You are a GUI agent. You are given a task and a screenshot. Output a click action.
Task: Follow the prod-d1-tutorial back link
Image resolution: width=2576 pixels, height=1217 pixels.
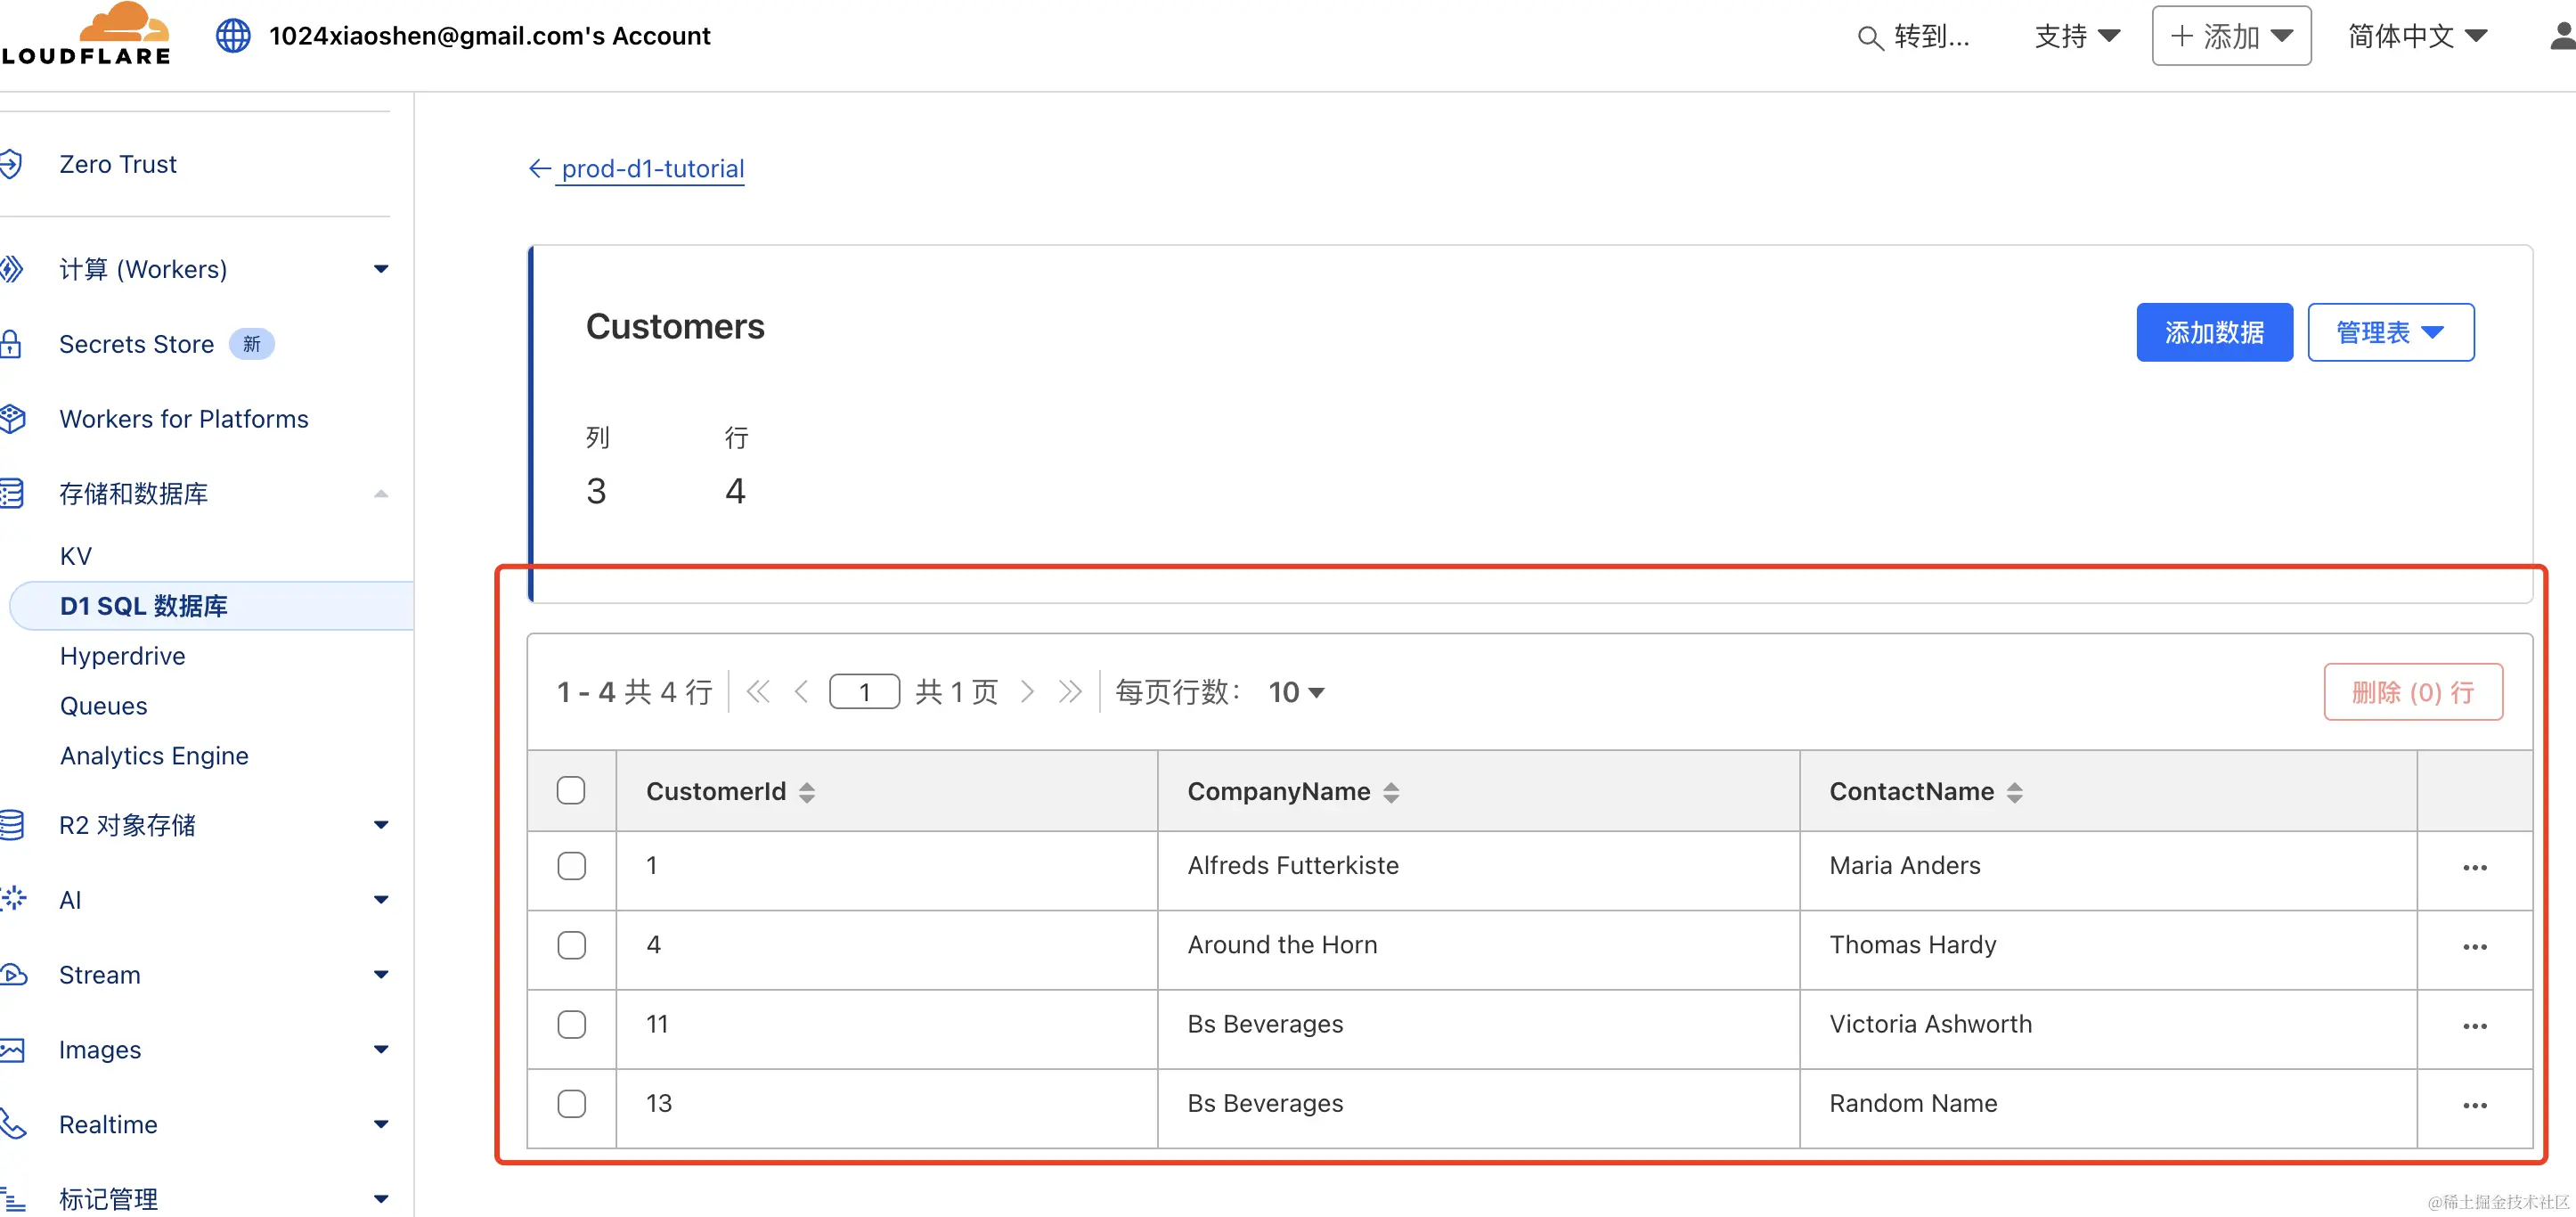coord(652,168)
